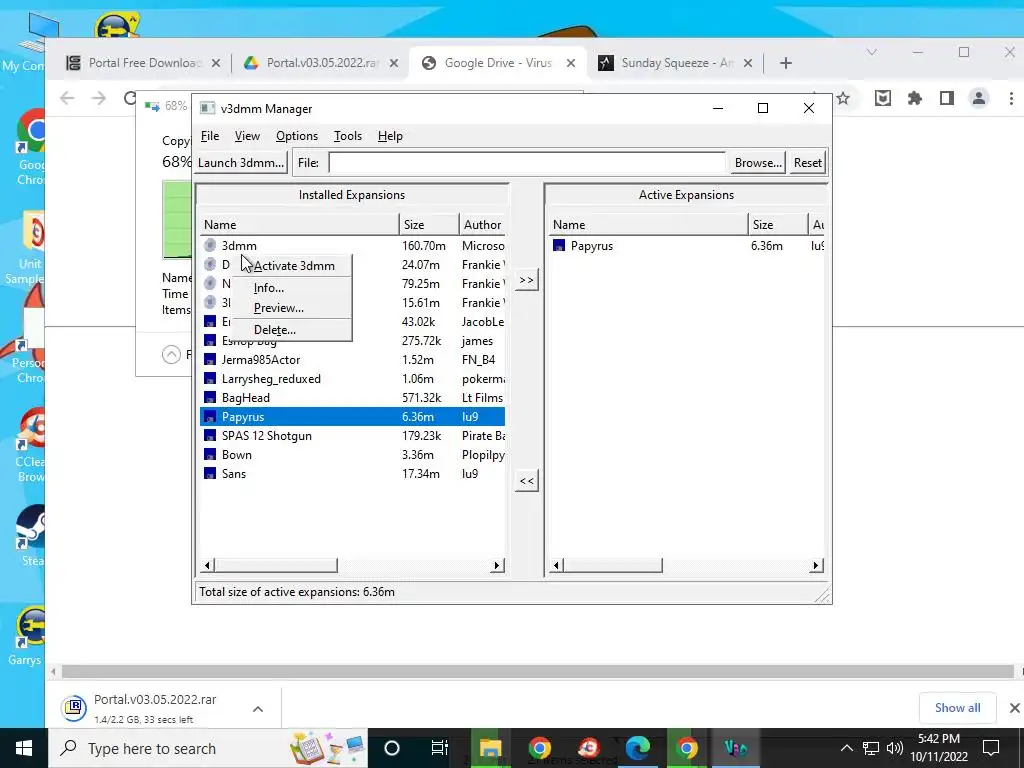Image resolution: width=1024 pixels, height=768 pixels.
Task: Open the File menu in v3dmm Manager
Action: point(210,136)
